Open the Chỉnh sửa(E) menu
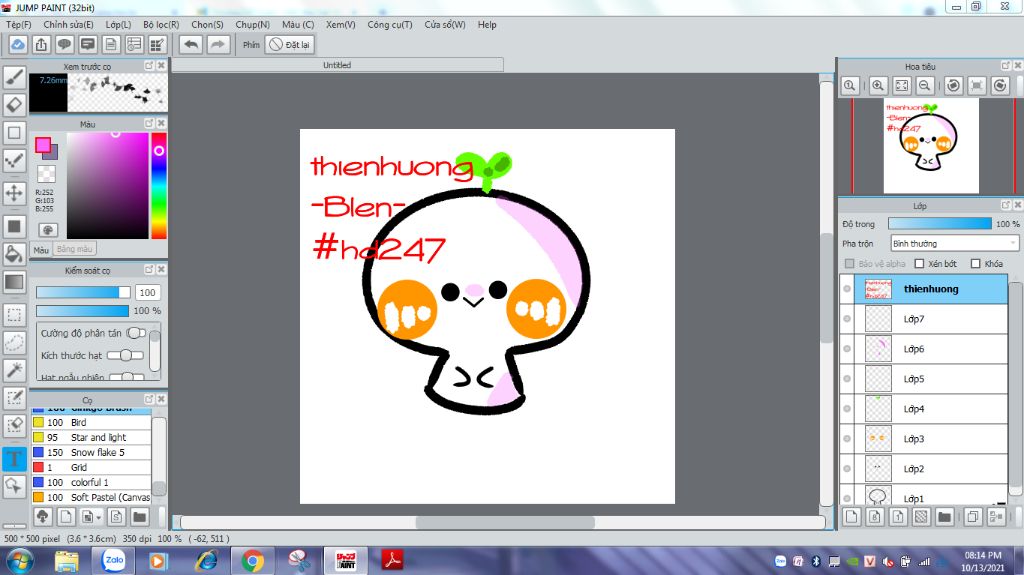This screenshot has width=1024, height=575. 69,24
